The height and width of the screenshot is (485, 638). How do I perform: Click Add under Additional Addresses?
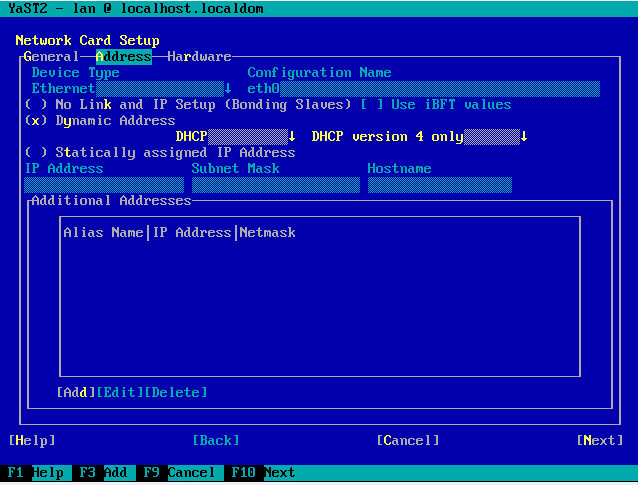pyautogui.click(x=76, y=392)
